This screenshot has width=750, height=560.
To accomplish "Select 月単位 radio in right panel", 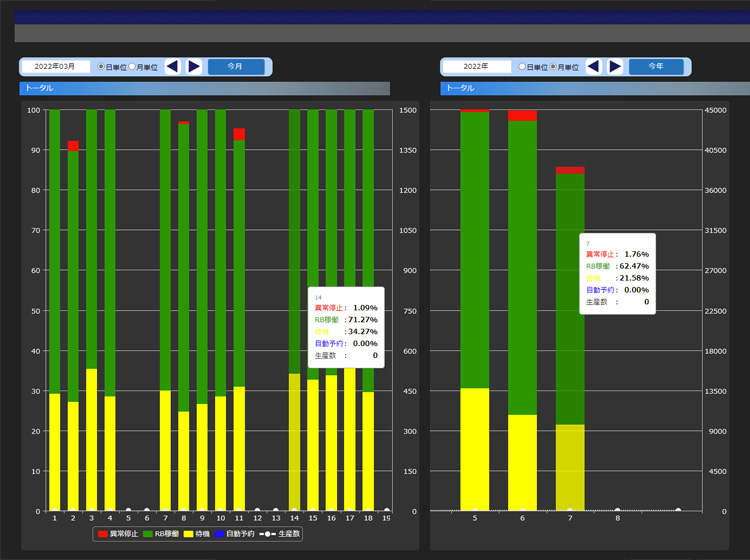I will [554, 67].
